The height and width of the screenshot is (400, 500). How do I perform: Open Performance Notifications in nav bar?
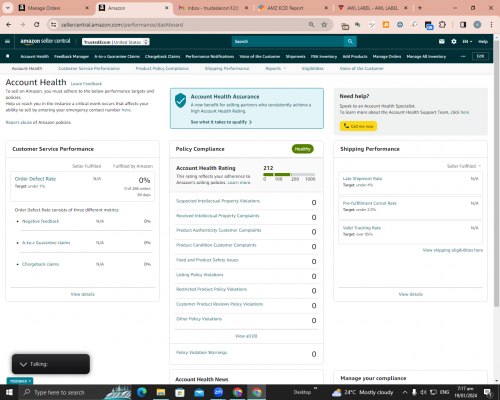[x=210, y=57]
